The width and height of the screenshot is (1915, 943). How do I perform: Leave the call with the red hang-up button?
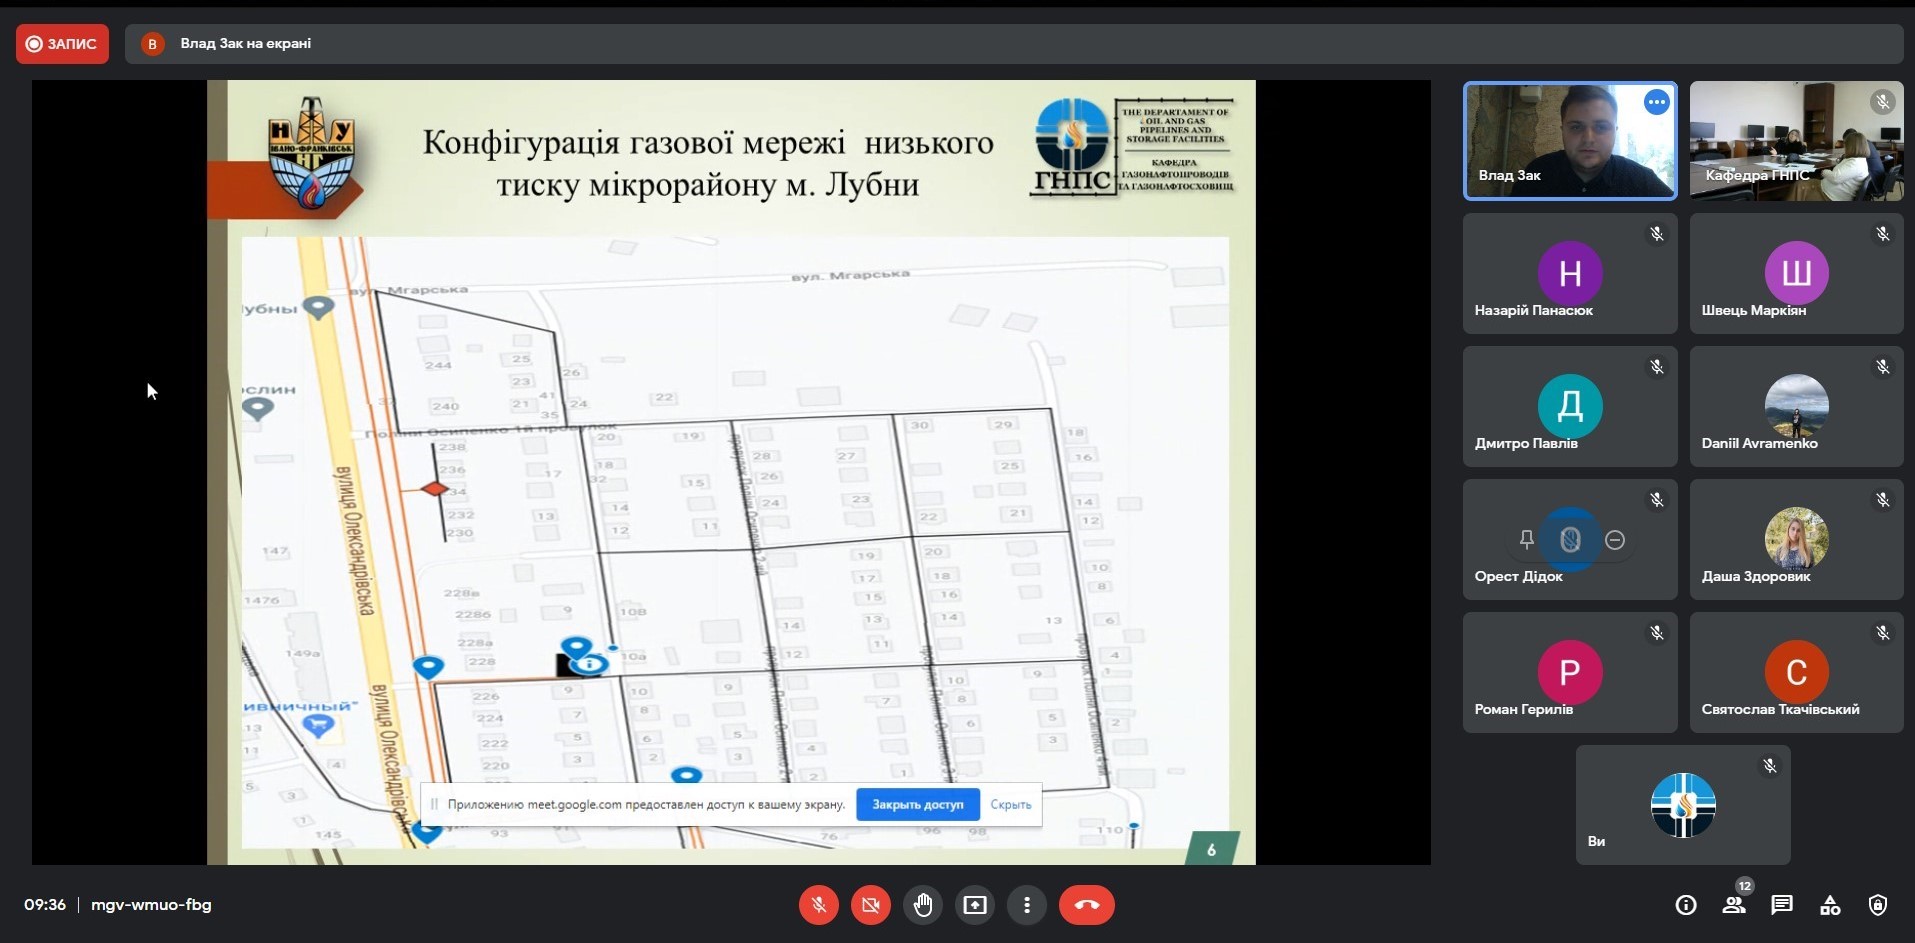tap(1086, 905)
